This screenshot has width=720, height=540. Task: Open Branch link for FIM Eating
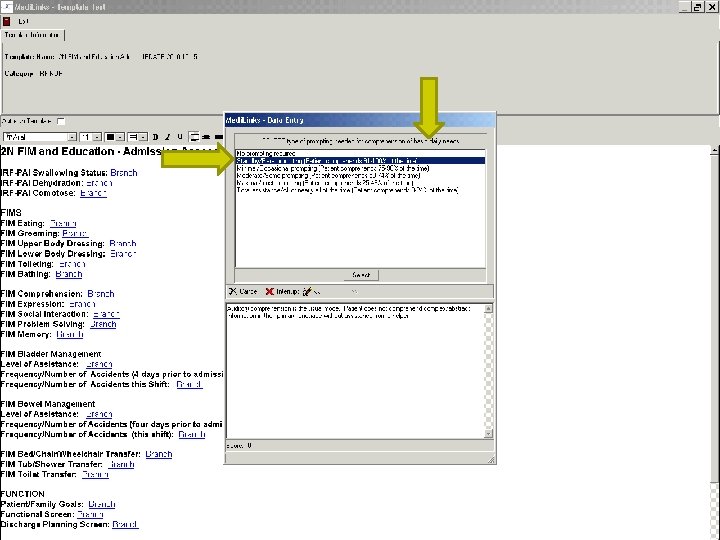63,223
